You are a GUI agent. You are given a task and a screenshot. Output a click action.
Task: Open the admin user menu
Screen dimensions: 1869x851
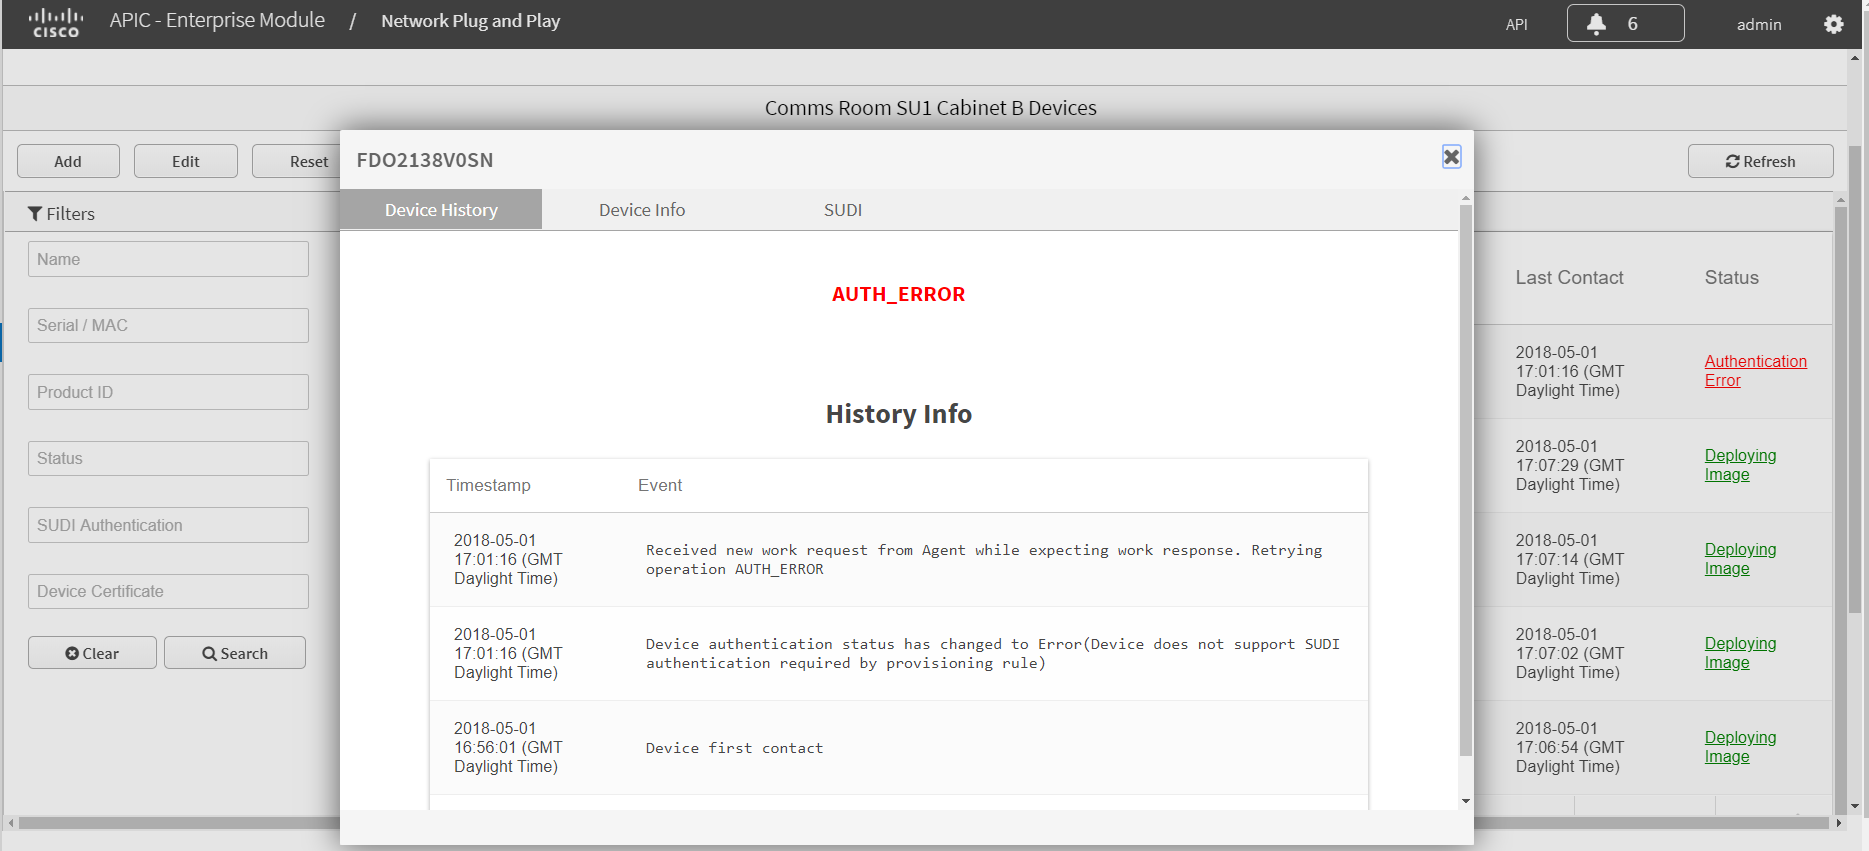click(1759, 25)
